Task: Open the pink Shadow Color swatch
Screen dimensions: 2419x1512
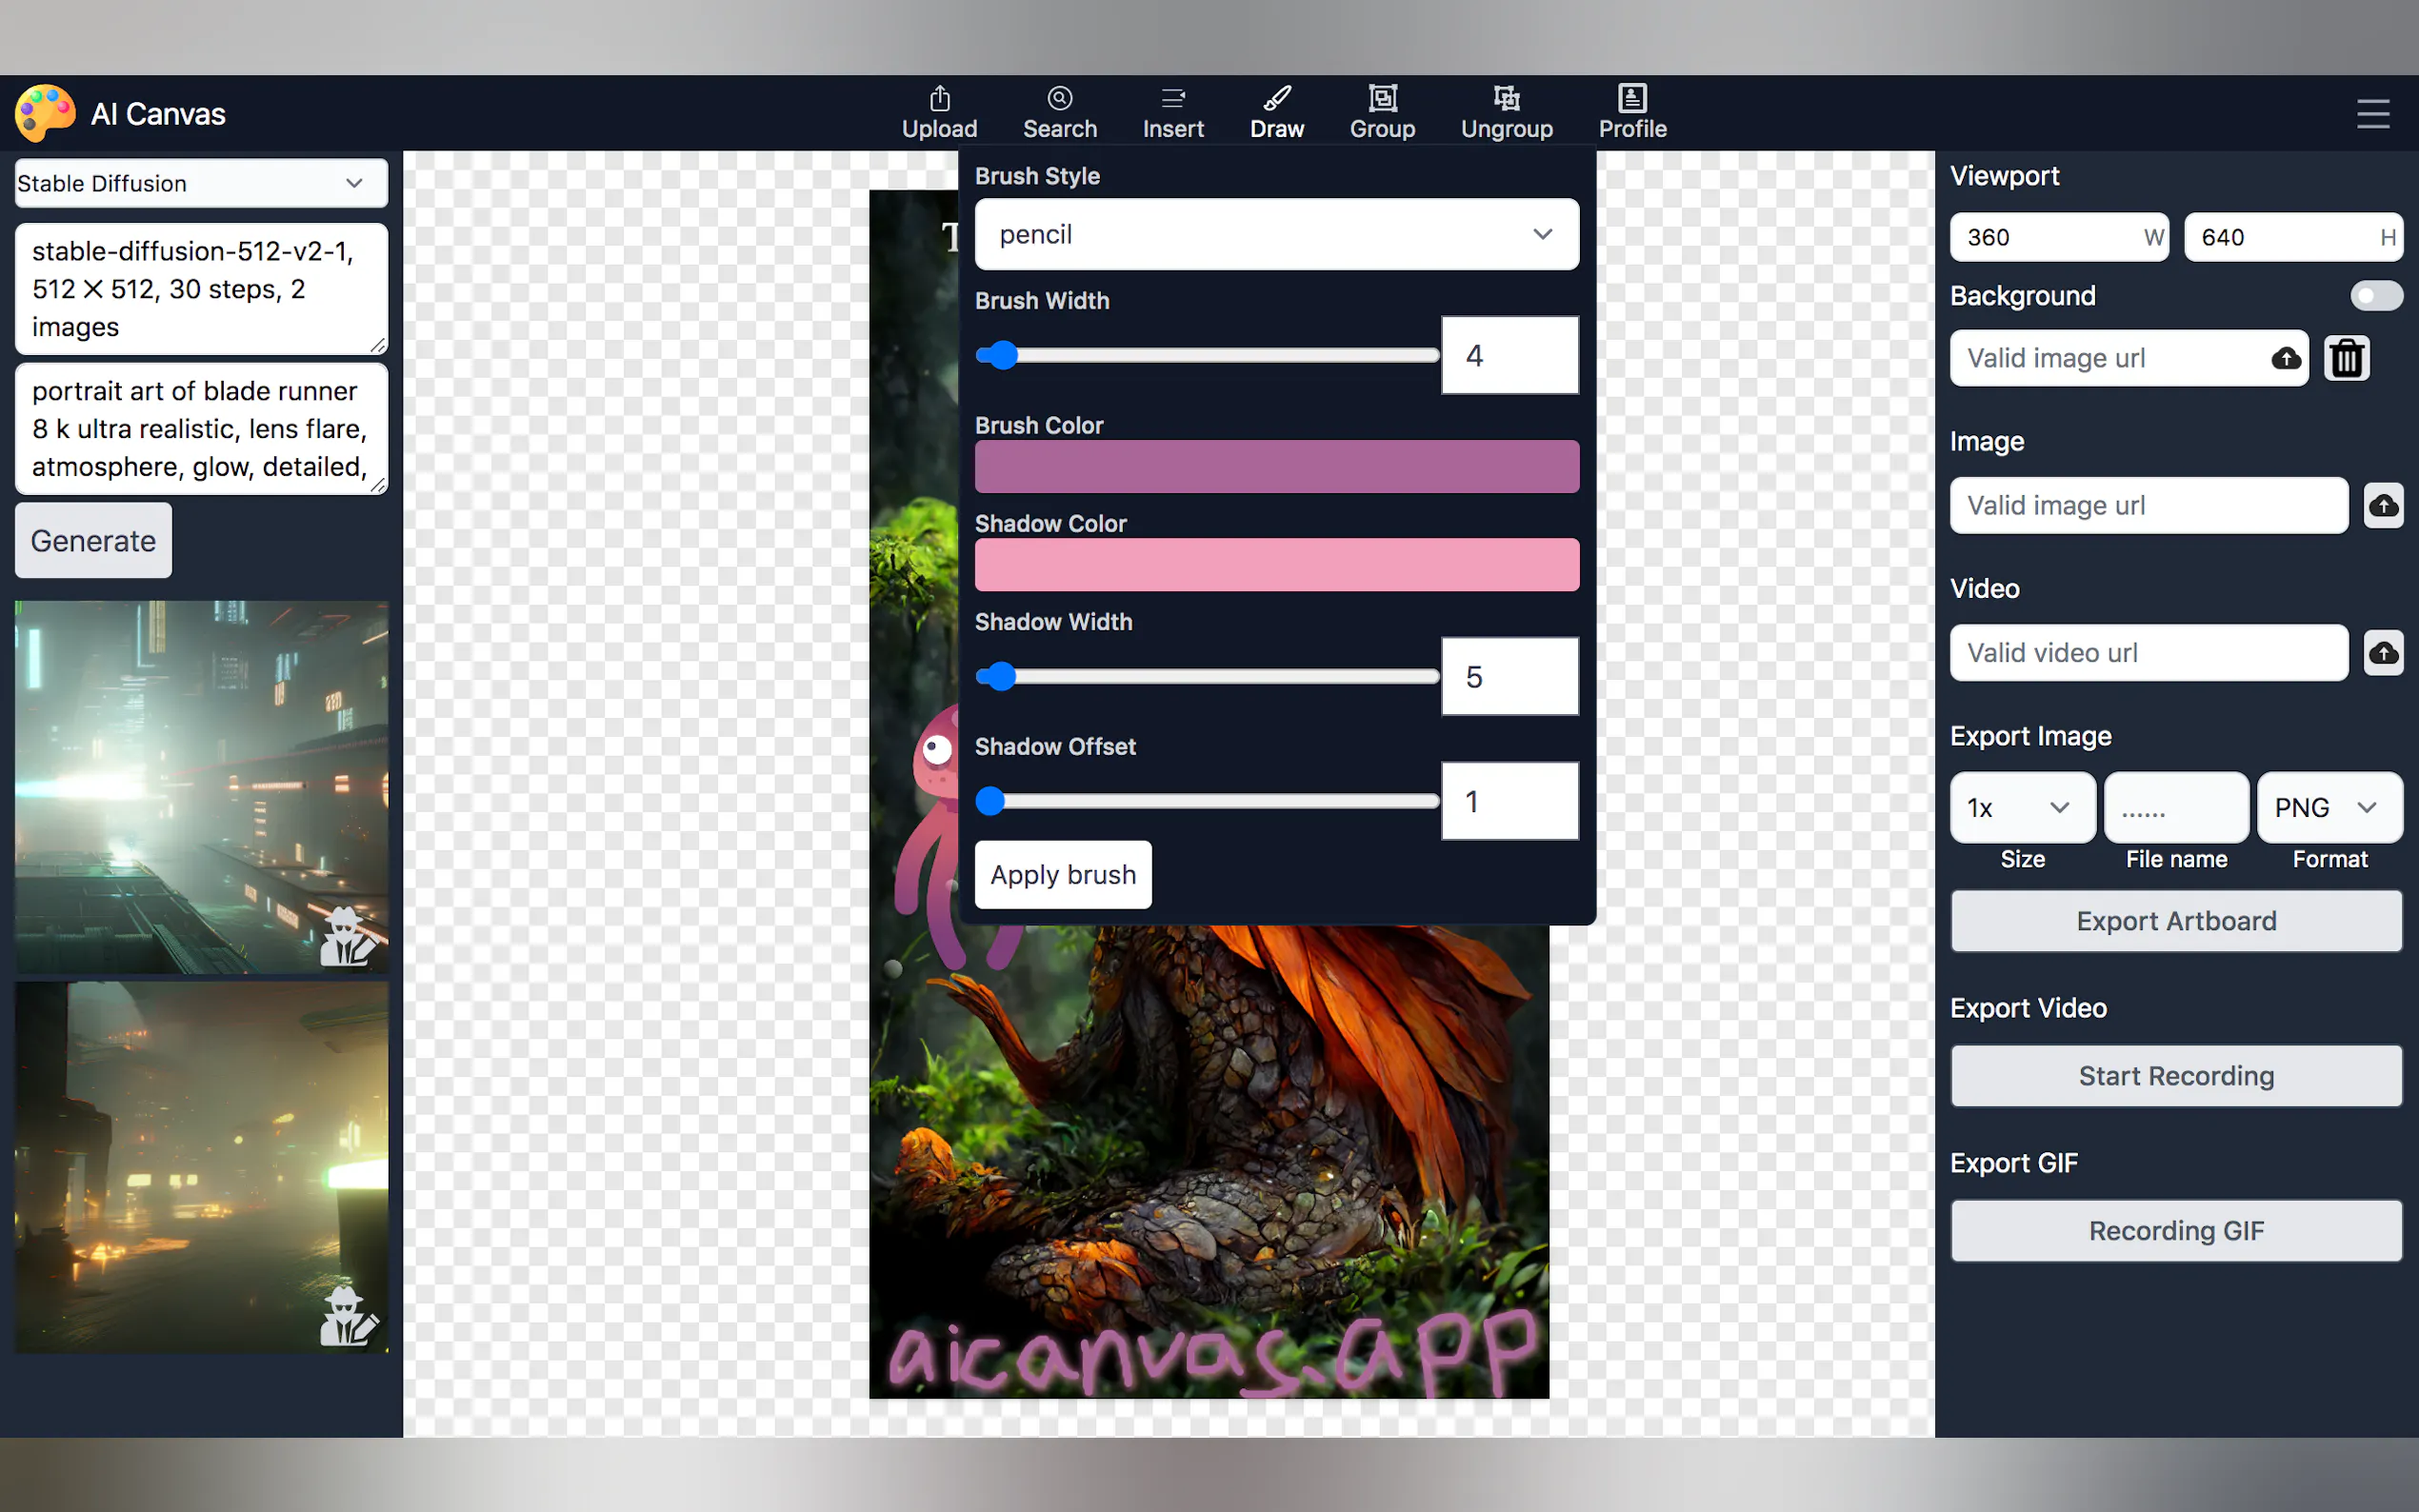Action: (1276, 565)
